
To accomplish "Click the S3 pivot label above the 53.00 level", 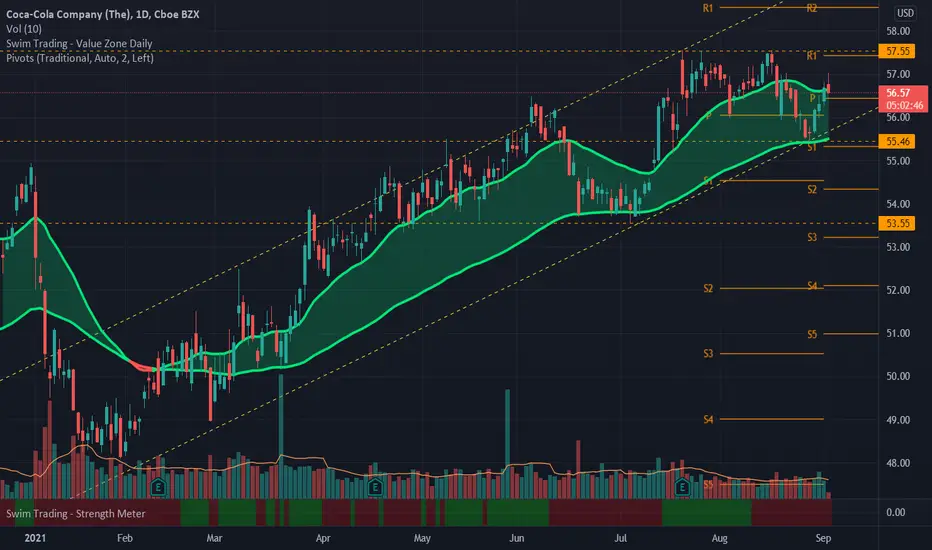I will [x=812, y=237].
